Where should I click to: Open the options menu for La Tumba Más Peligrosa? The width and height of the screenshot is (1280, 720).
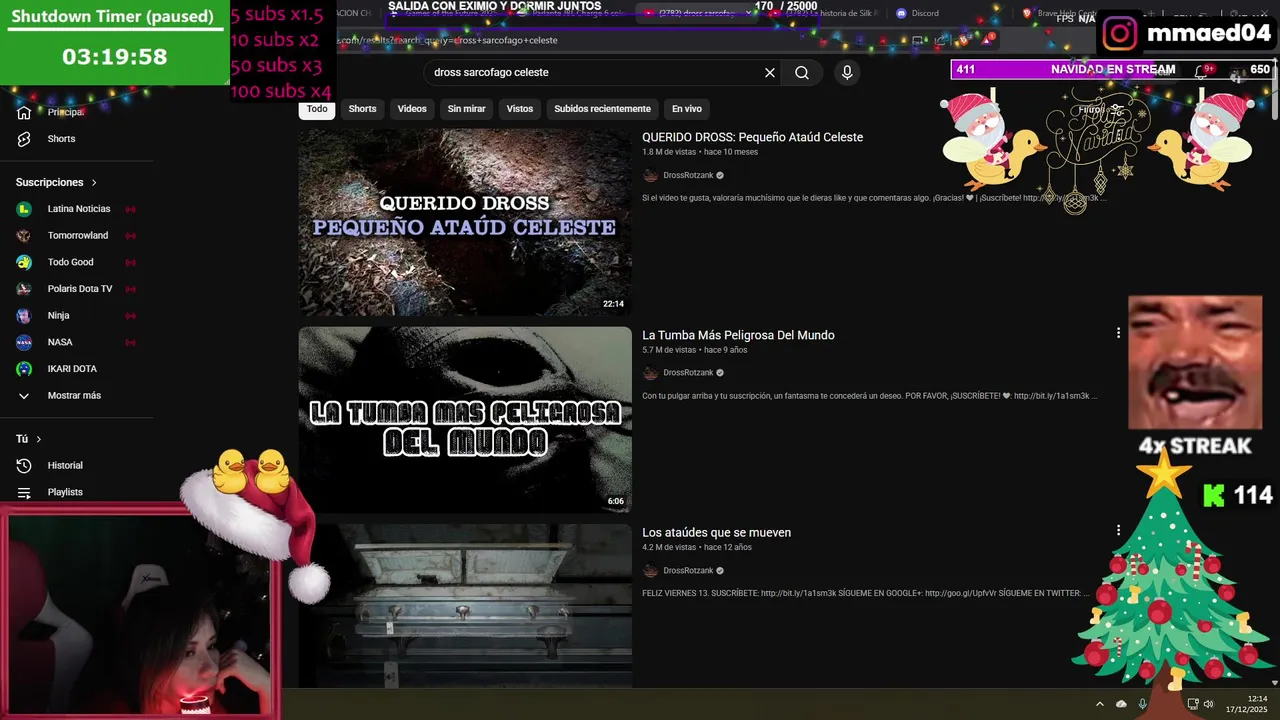pyautogui.click(x=1118, y=333)
